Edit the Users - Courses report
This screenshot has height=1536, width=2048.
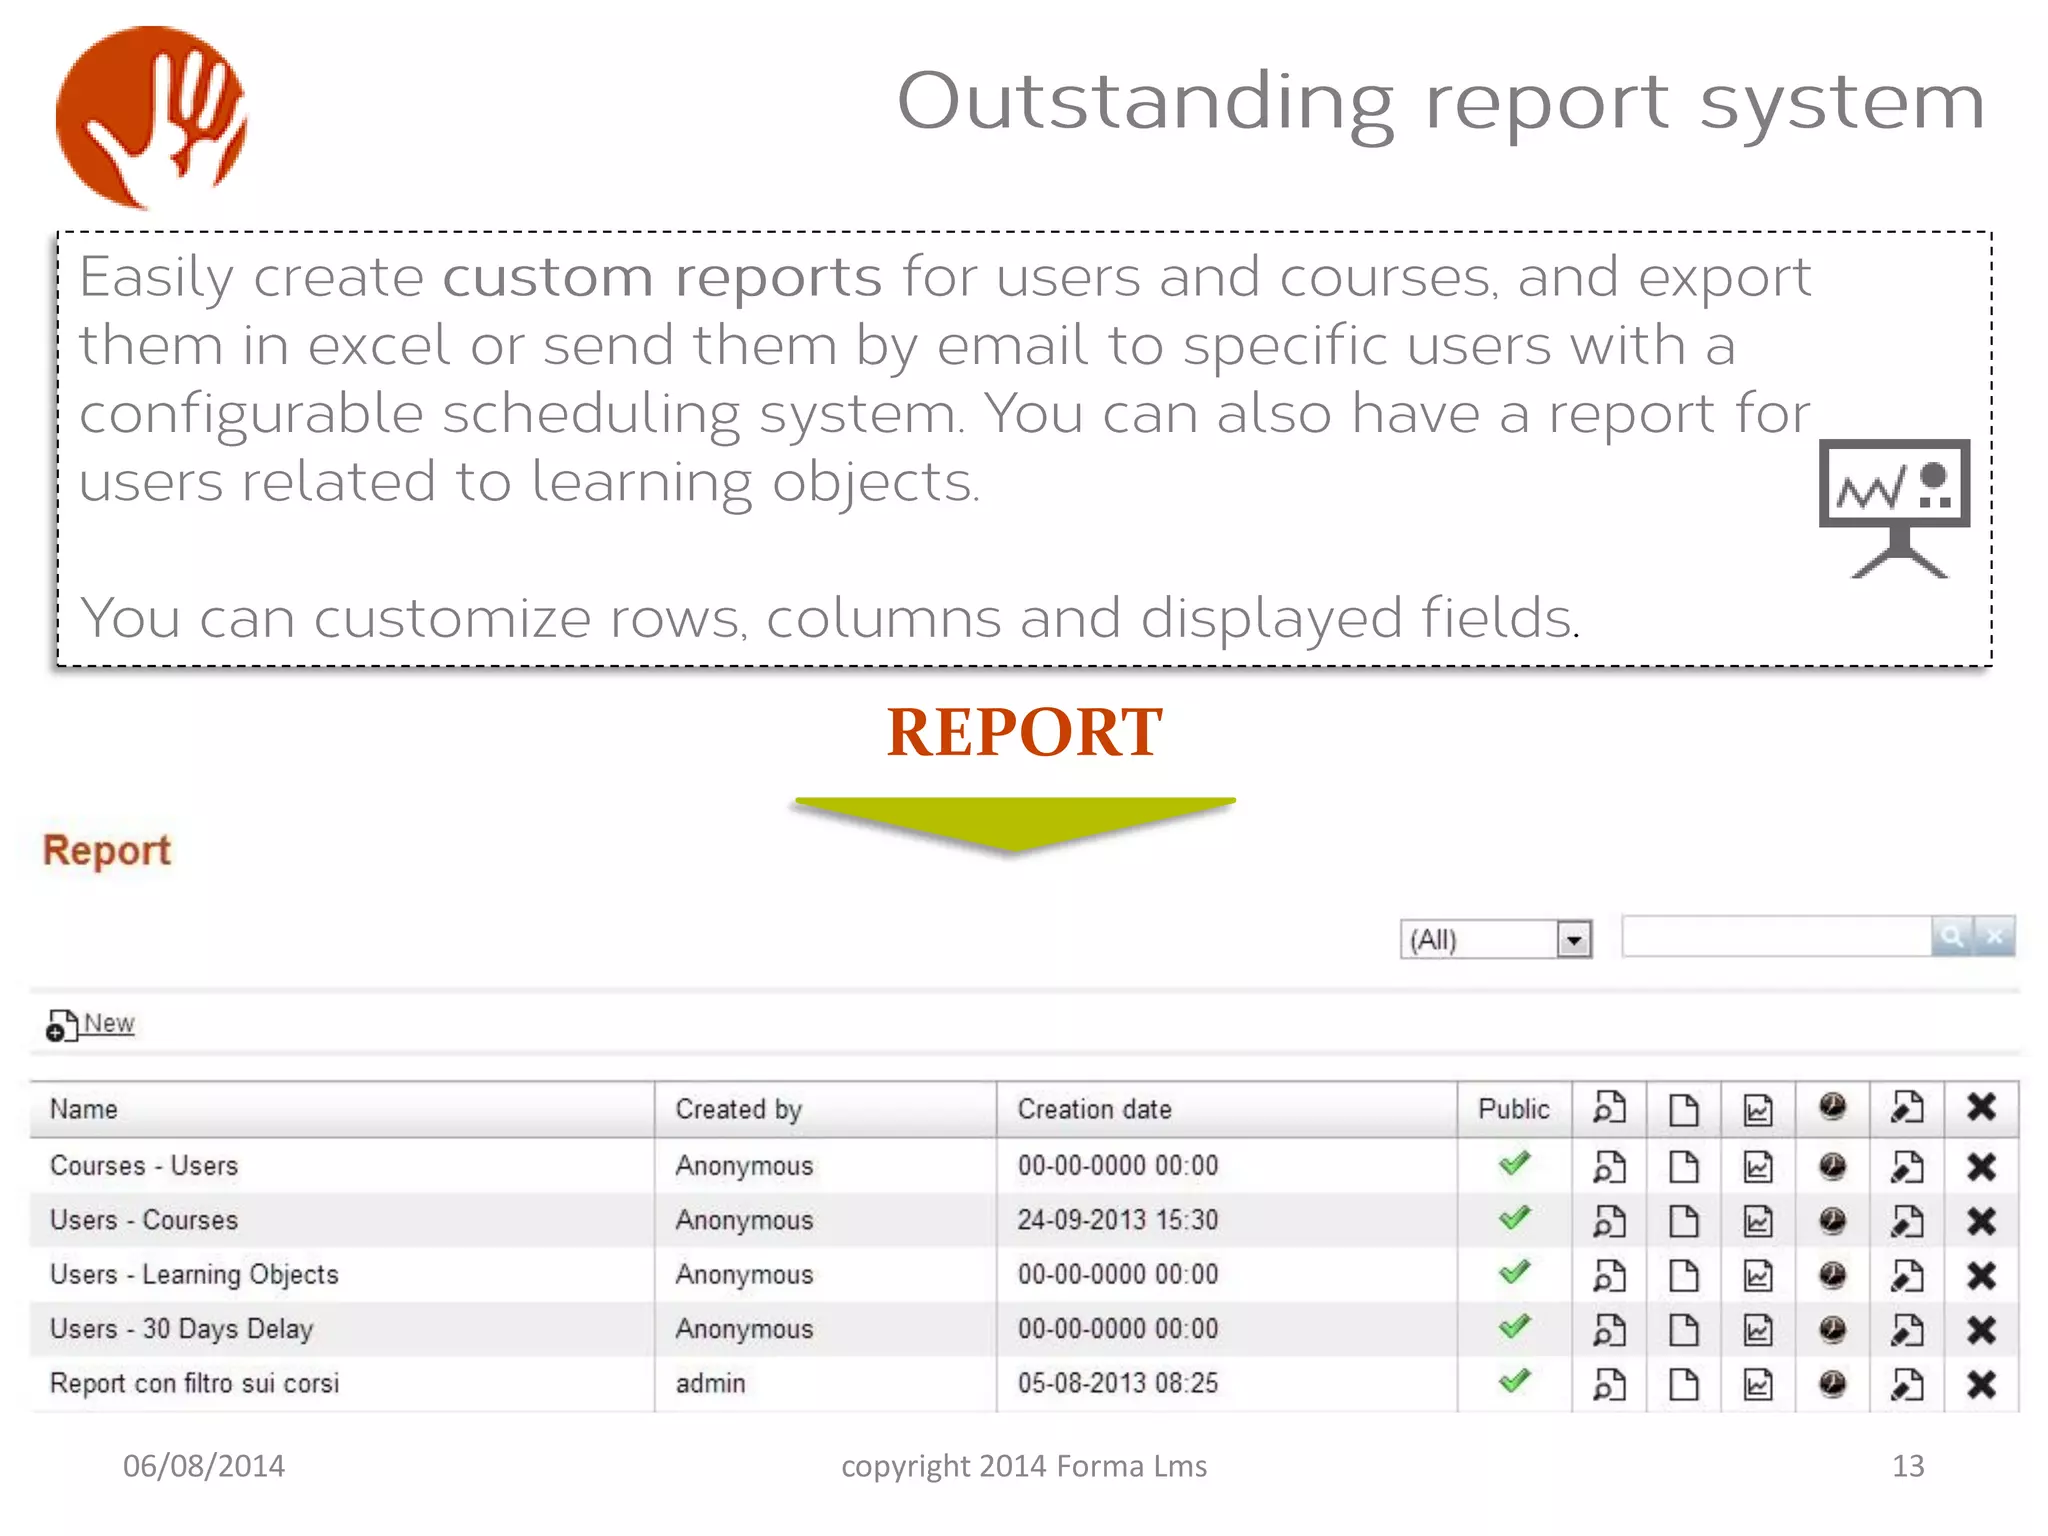click(1907, 1221)
